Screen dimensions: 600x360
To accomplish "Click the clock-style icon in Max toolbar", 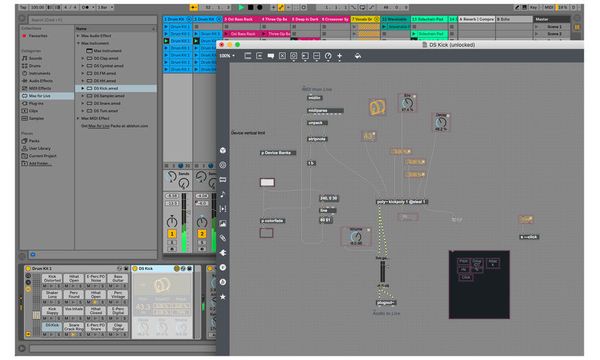I will tap(328, 56).
